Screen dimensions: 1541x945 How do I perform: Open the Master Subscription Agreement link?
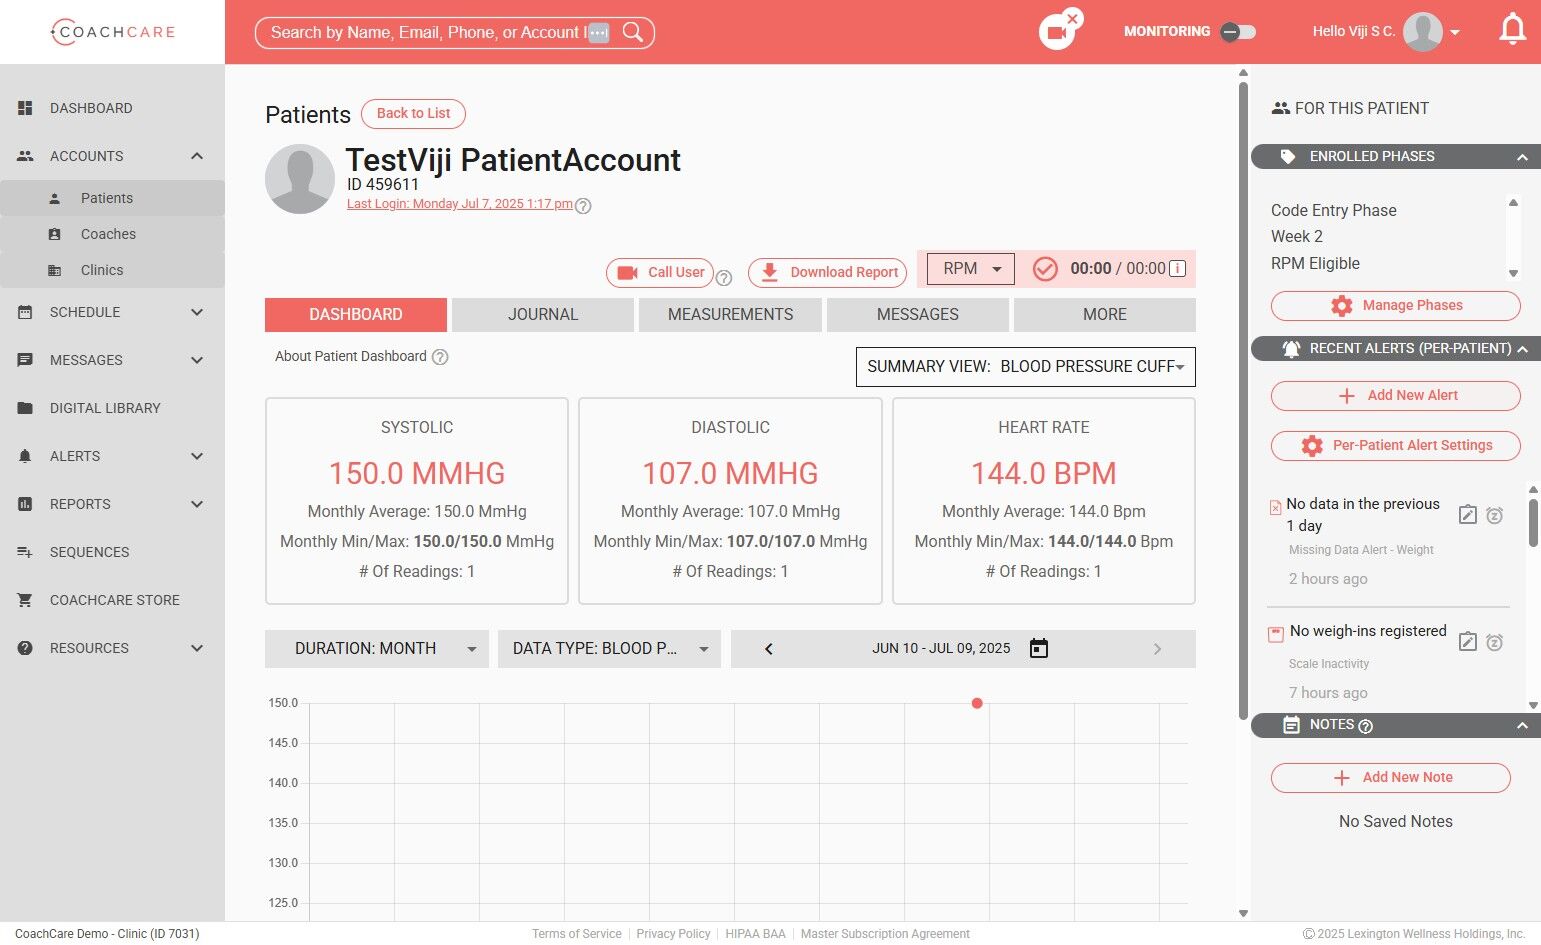[x=885, y=934]
